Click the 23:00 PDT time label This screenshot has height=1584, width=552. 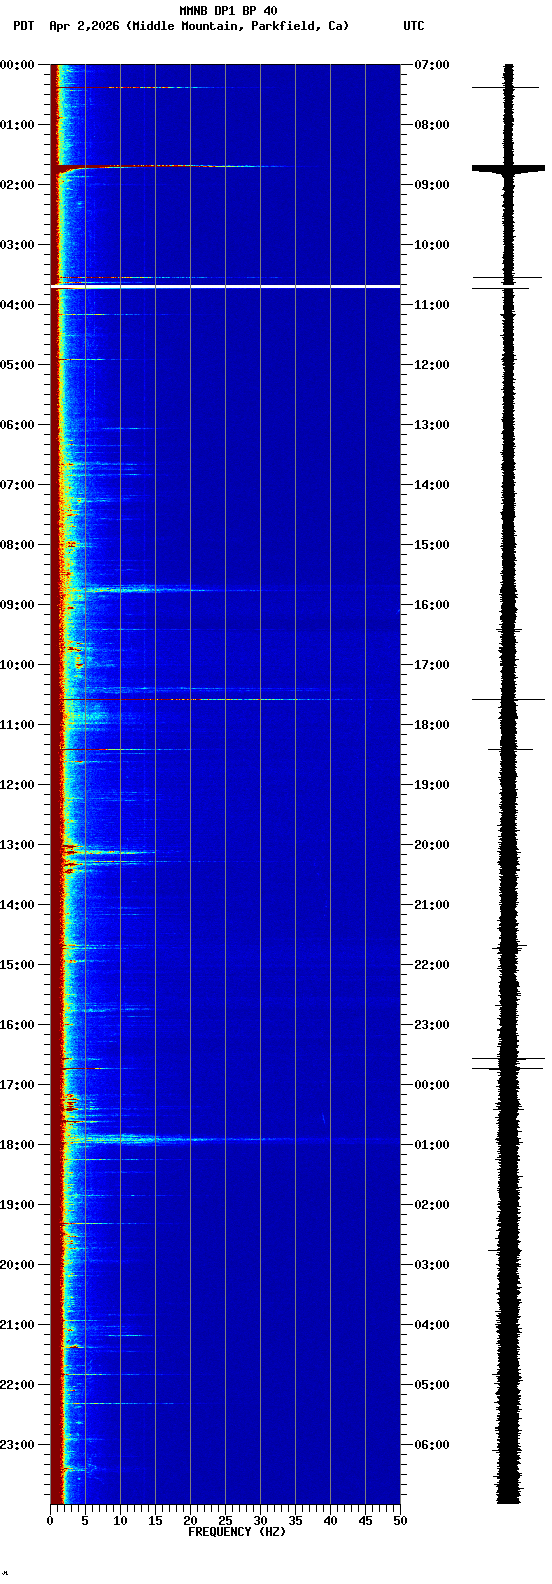point(17,1445)
